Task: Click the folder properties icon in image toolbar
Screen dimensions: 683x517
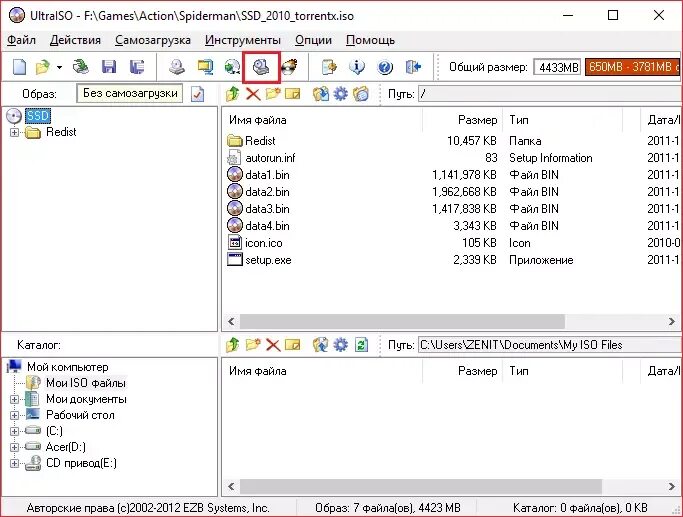Action: (x=361, y=94)
